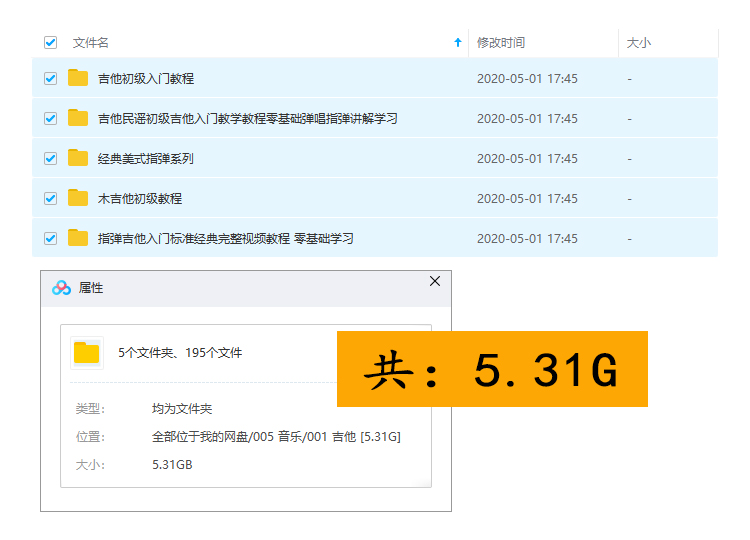Viewport: 750px width, 540px height.
Task: Toggle the select-all checkbox in header
Action: coord(50,43)
